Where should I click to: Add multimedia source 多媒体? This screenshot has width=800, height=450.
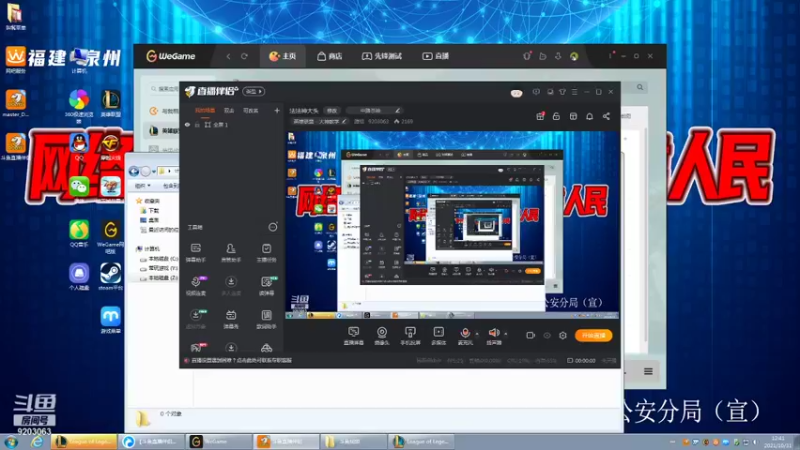coord(439,336)
